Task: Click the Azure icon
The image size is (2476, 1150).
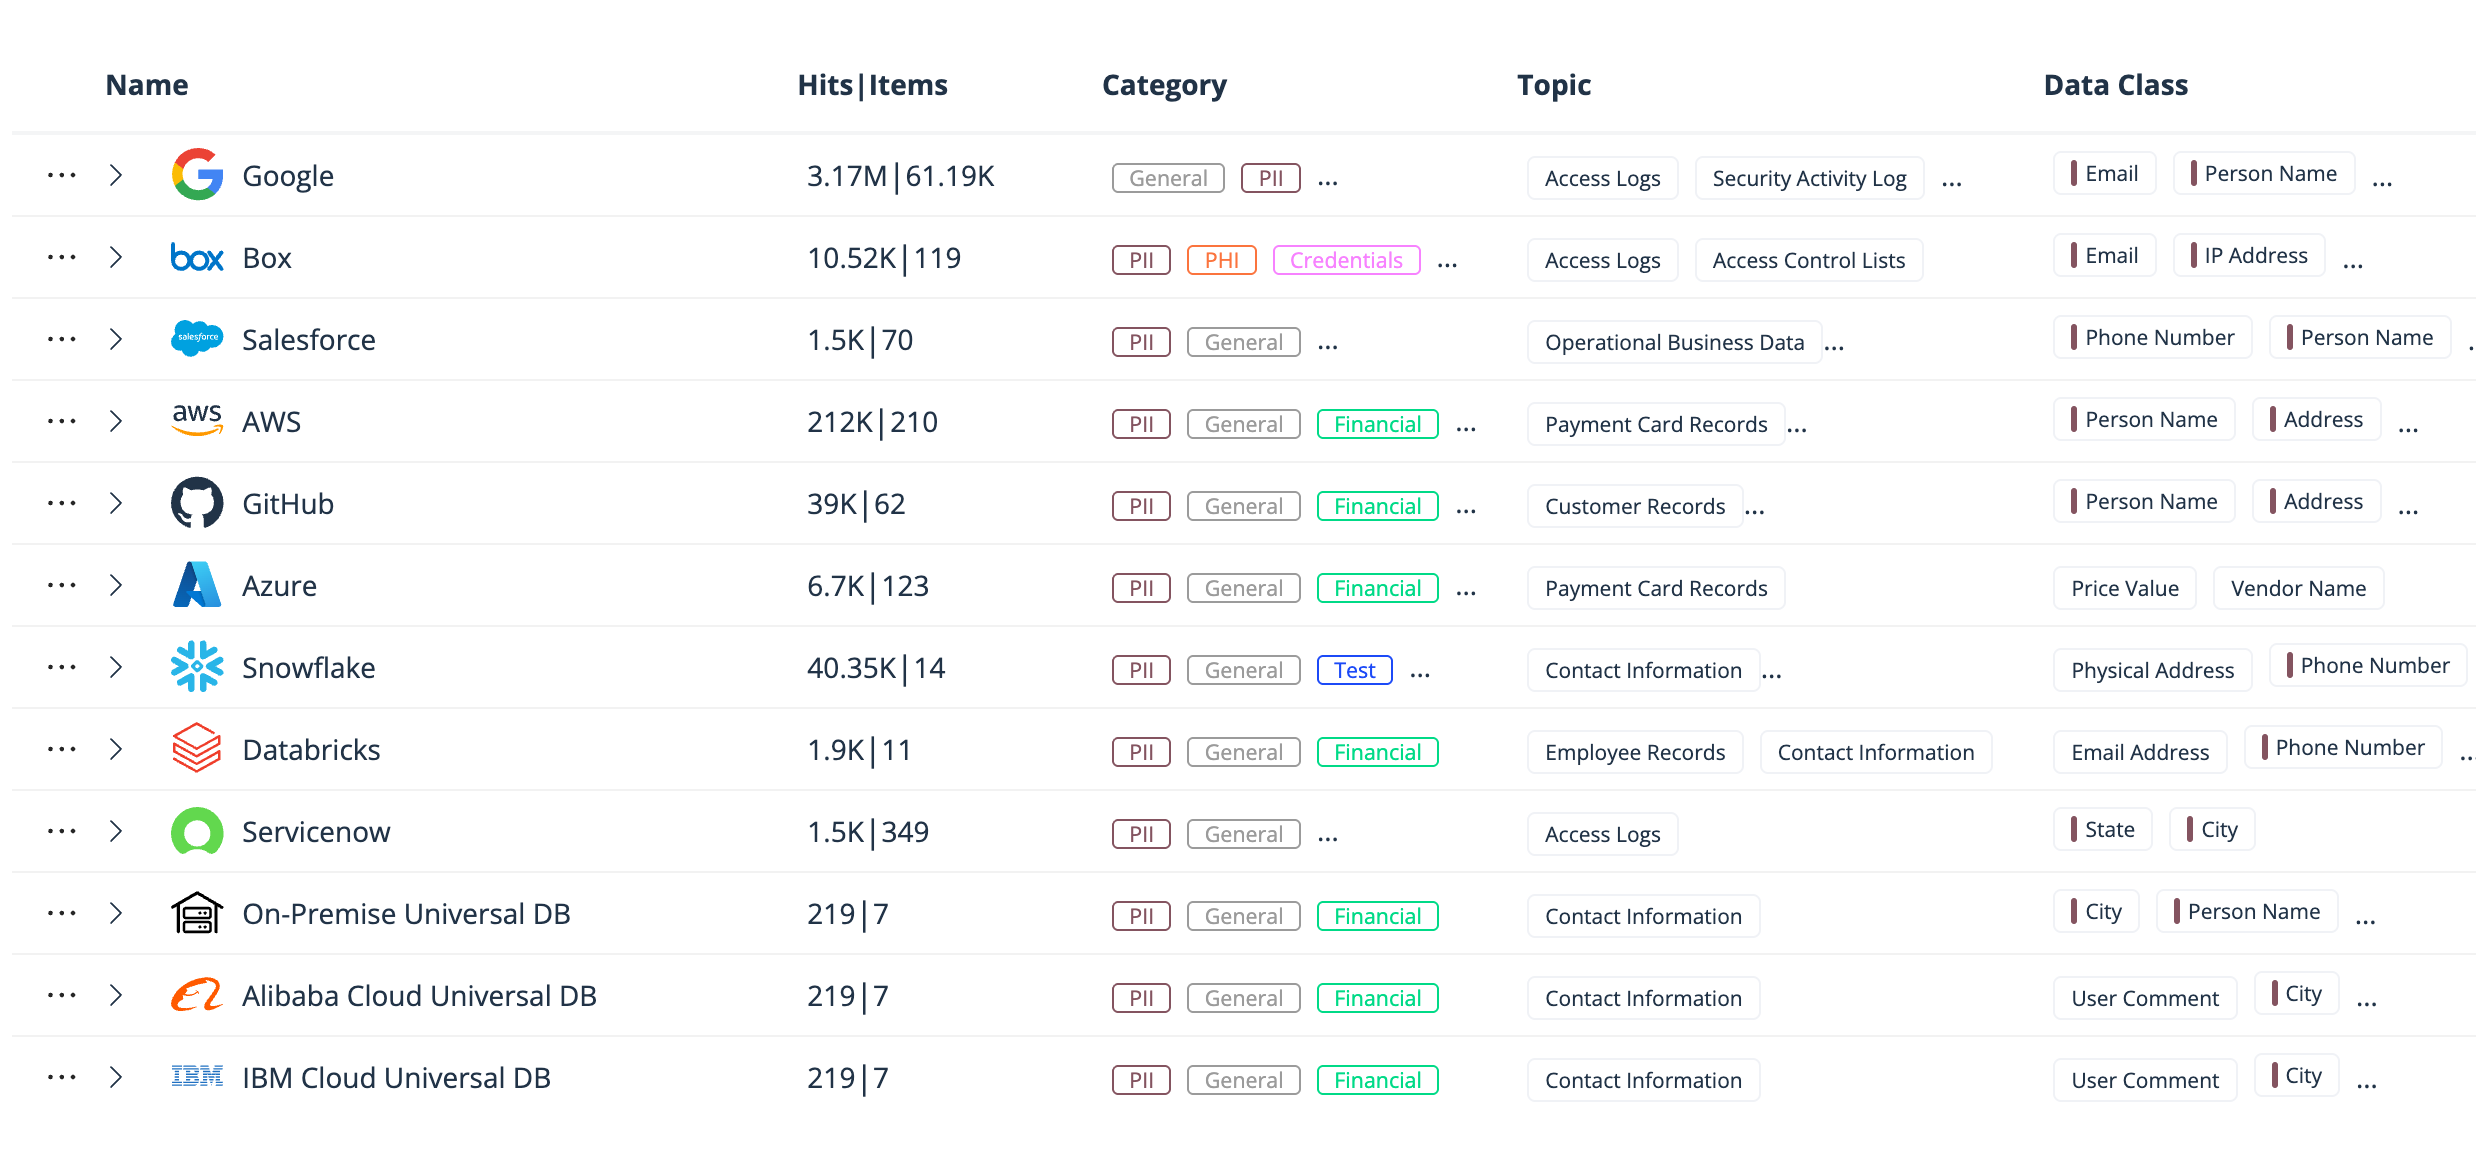Action: pyautogui.click(x=196, y=585)
